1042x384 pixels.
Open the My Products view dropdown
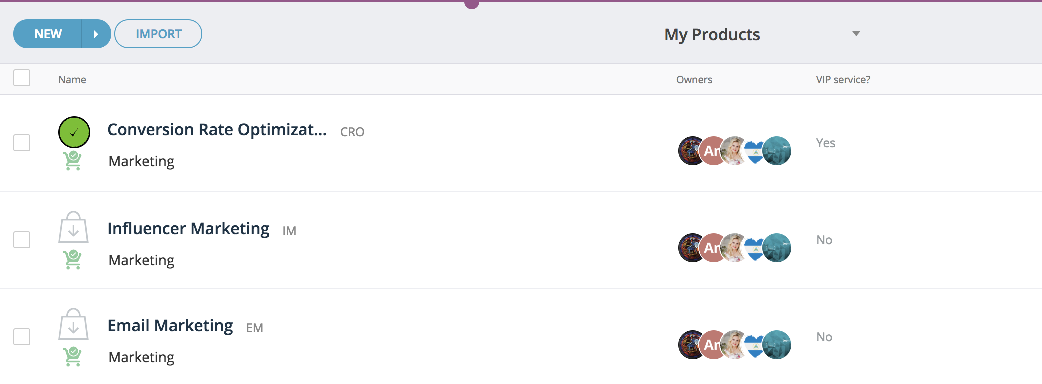pyautogui.click(x=762, y=35)
